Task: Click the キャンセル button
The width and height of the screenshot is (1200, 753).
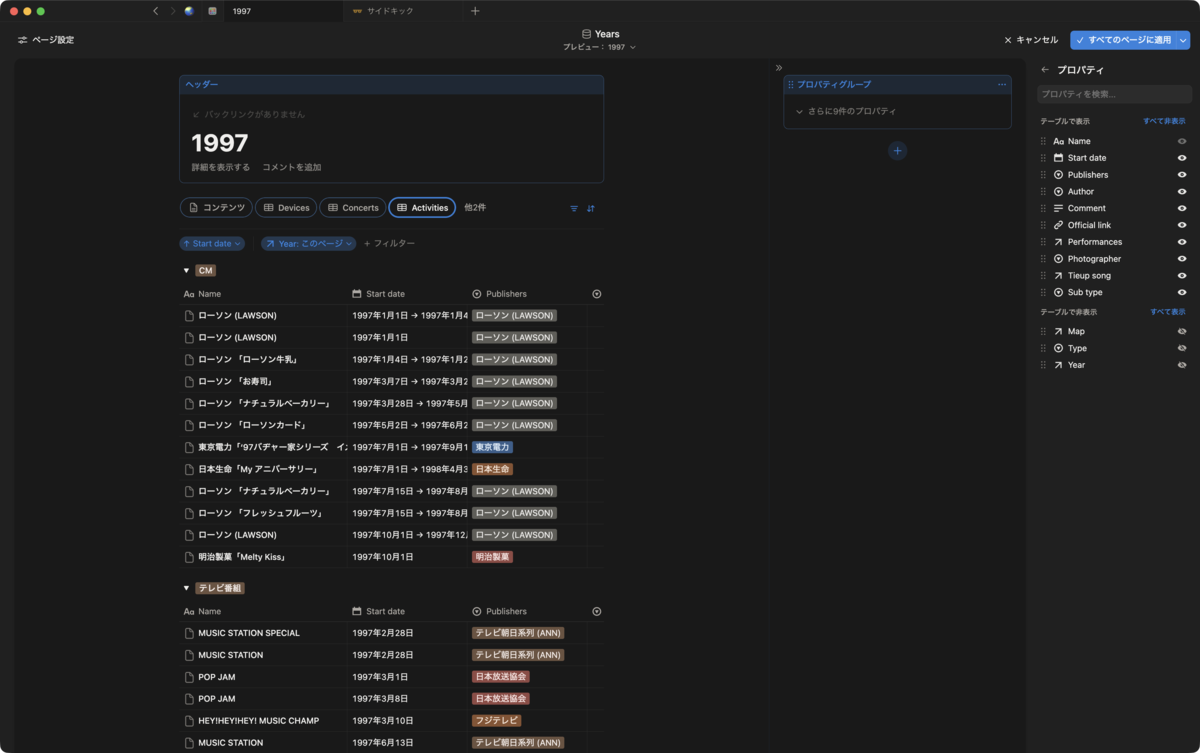Action: [1031, 40]
